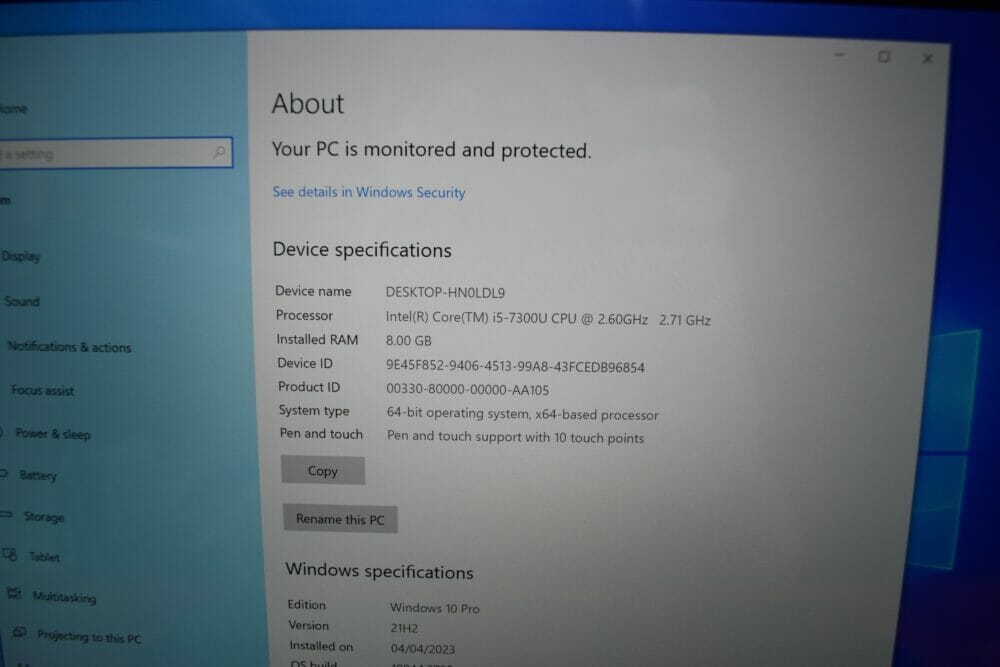Click the Windows specifications heading
Image resolution: width=1000 pixels, height=667 pixels.
coord(379,571)
